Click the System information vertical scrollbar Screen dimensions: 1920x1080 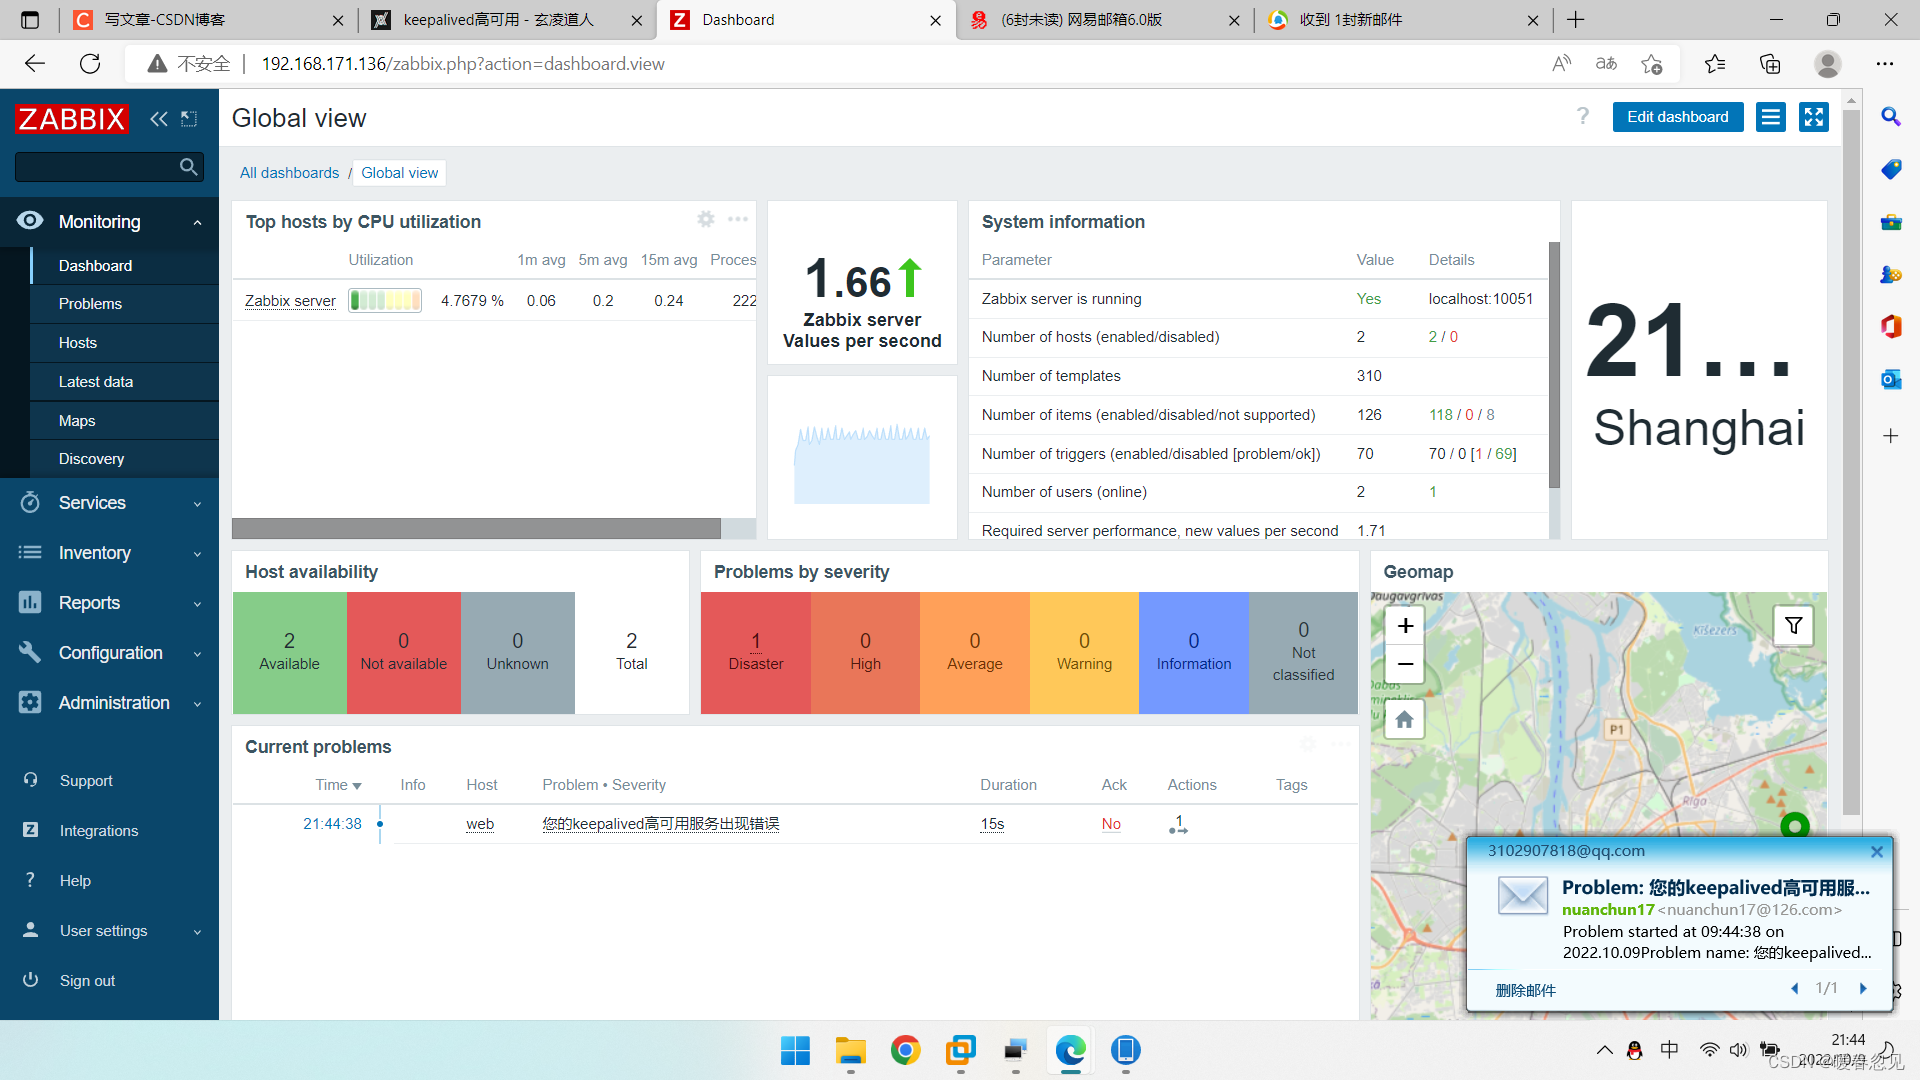pyautogui.click(x=1554, y=365)
